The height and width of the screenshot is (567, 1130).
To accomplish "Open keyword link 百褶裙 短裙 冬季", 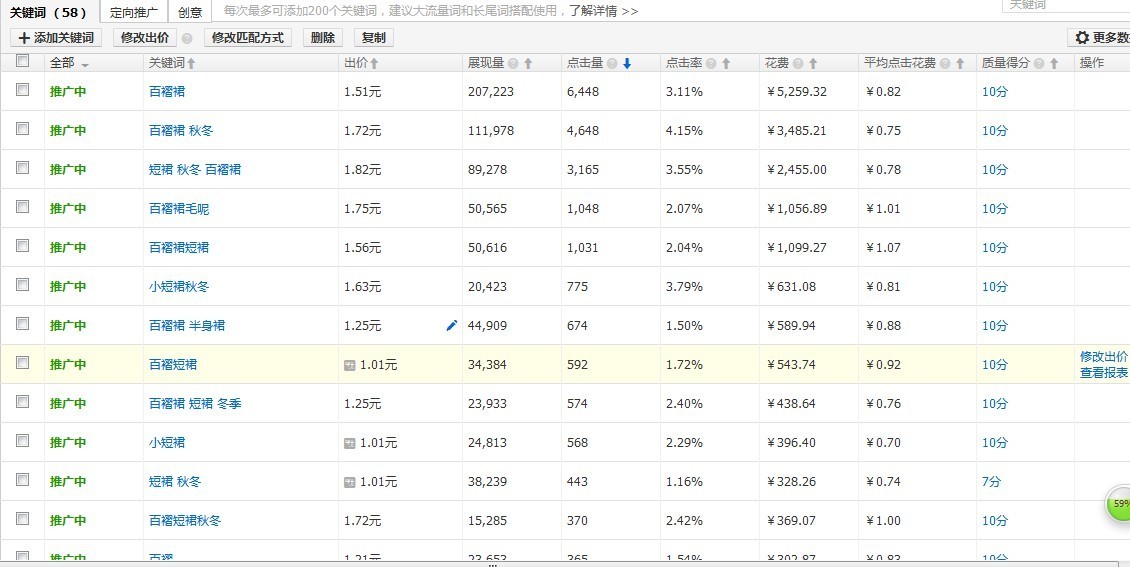I will point(195,404).
